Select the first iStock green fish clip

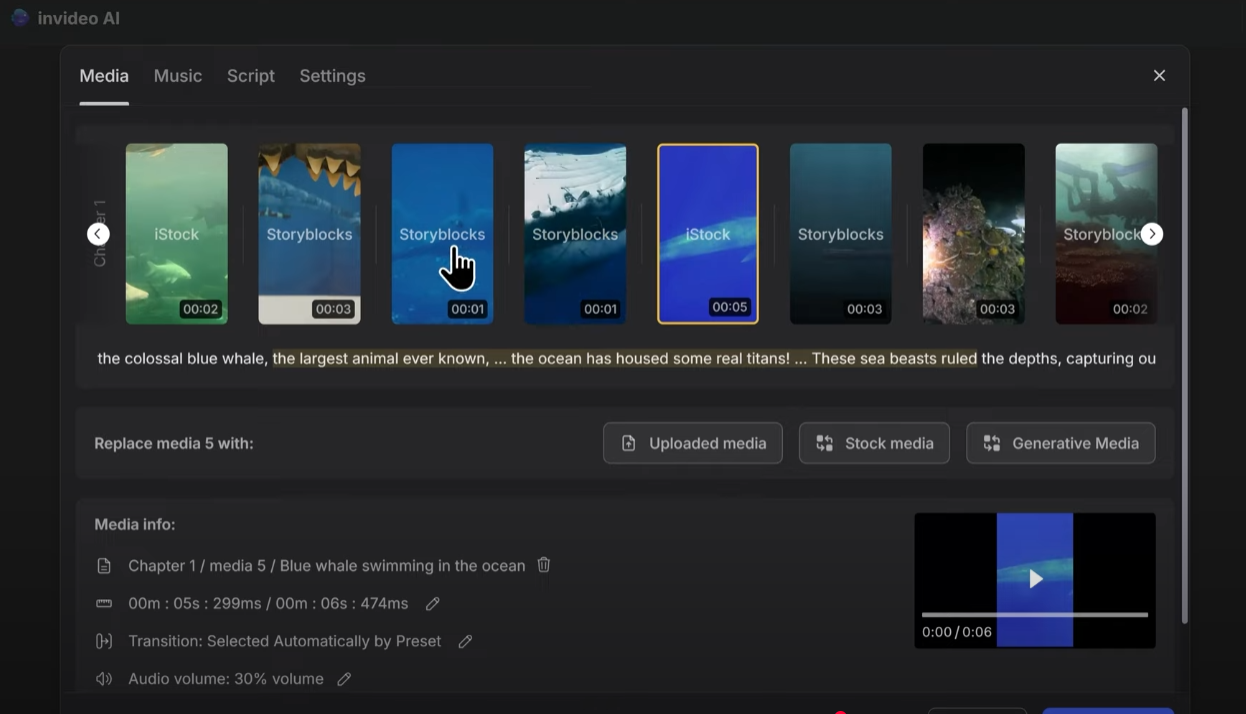[x=176, y=234]
